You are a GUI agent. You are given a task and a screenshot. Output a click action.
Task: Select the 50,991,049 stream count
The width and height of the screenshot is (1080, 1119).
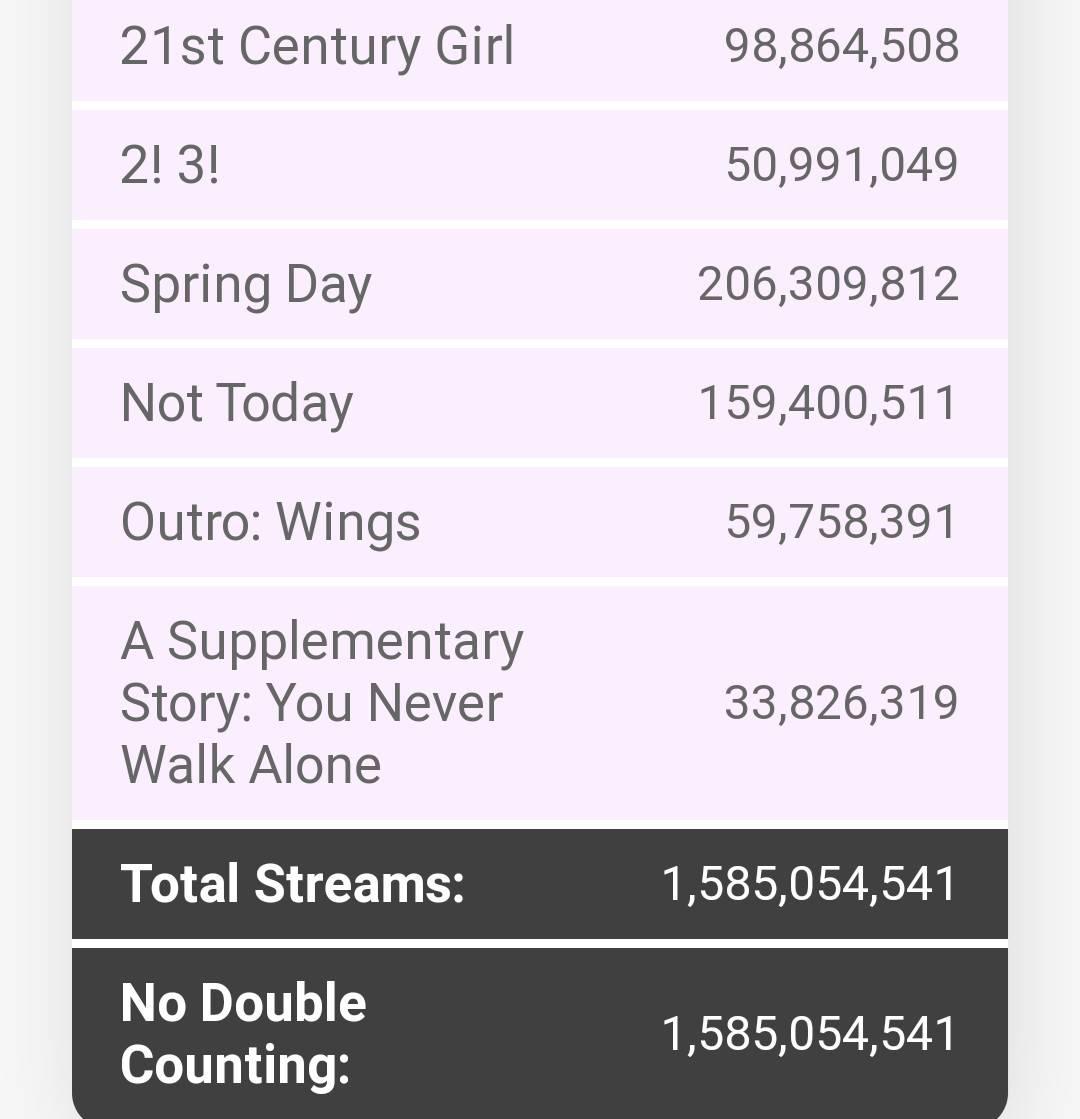841,165
